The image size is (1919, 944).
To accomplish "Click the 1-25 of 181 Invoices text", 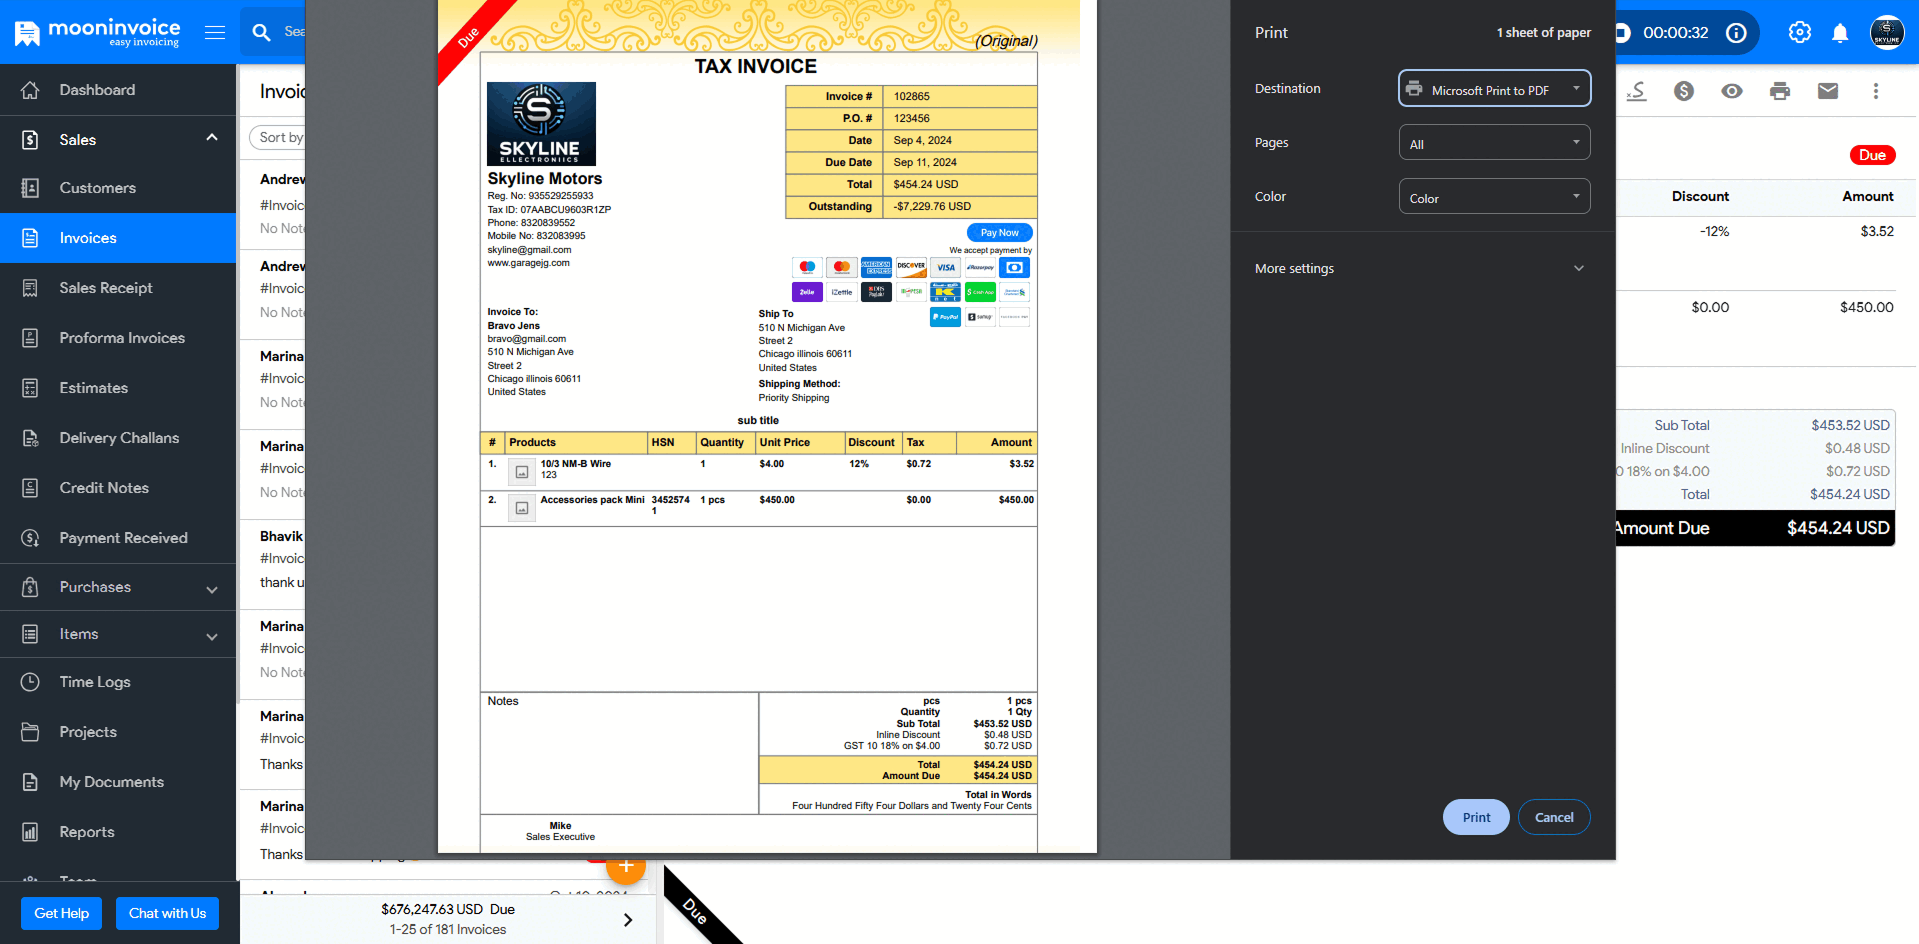I will coord(448,929).
